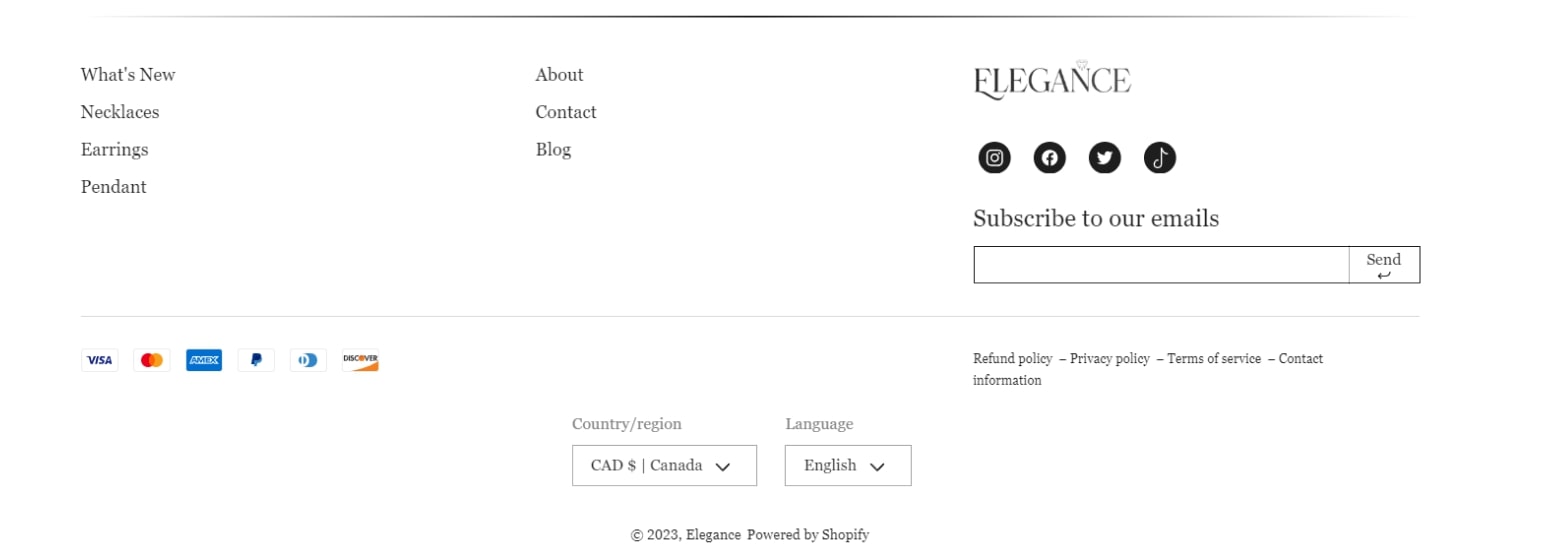Open the Facebook social icon
The image size is (1541, 559).
(x=1049, y=157)
